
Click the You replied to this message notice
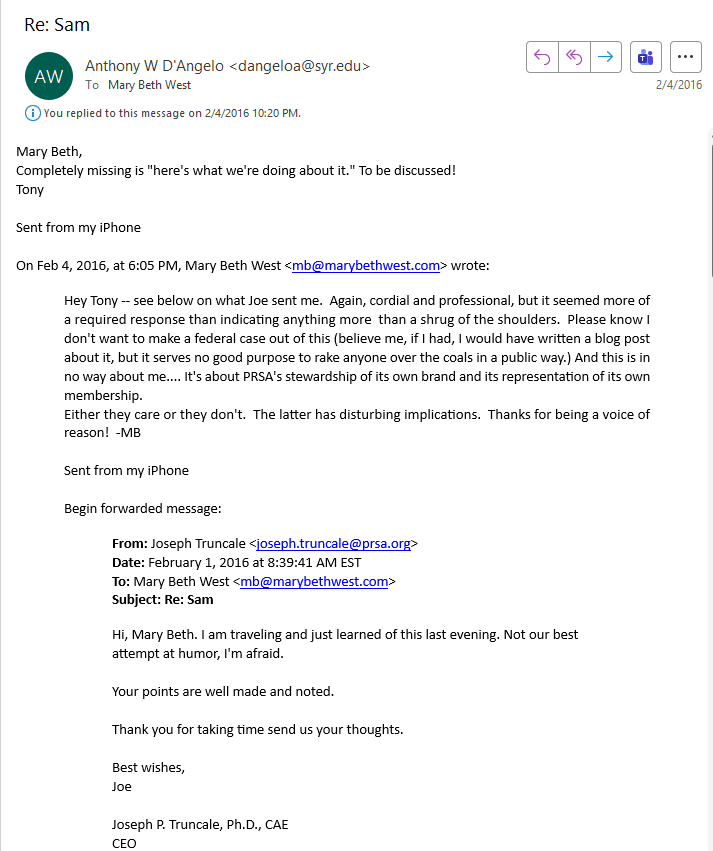[x=172, y=113]
